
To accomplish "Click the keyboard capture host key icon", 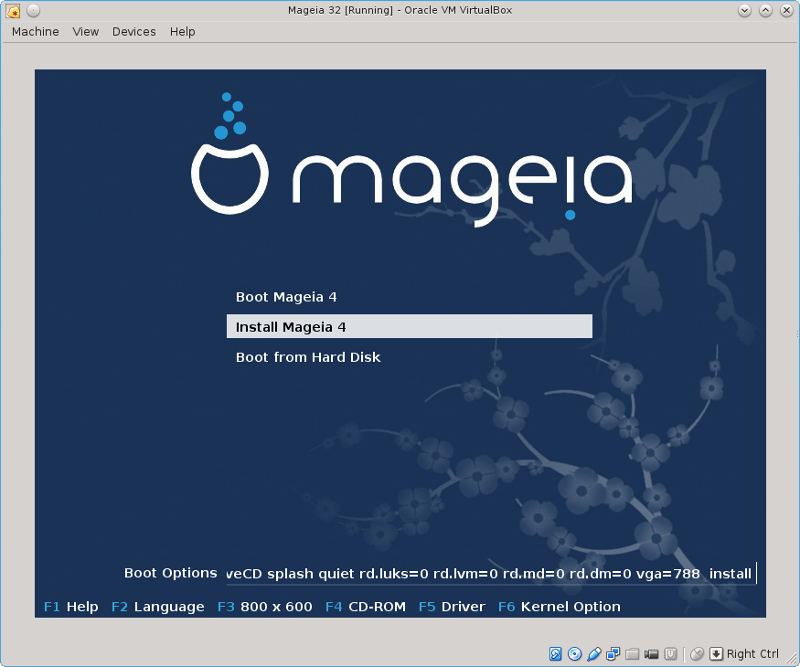I will click(716, 654).
